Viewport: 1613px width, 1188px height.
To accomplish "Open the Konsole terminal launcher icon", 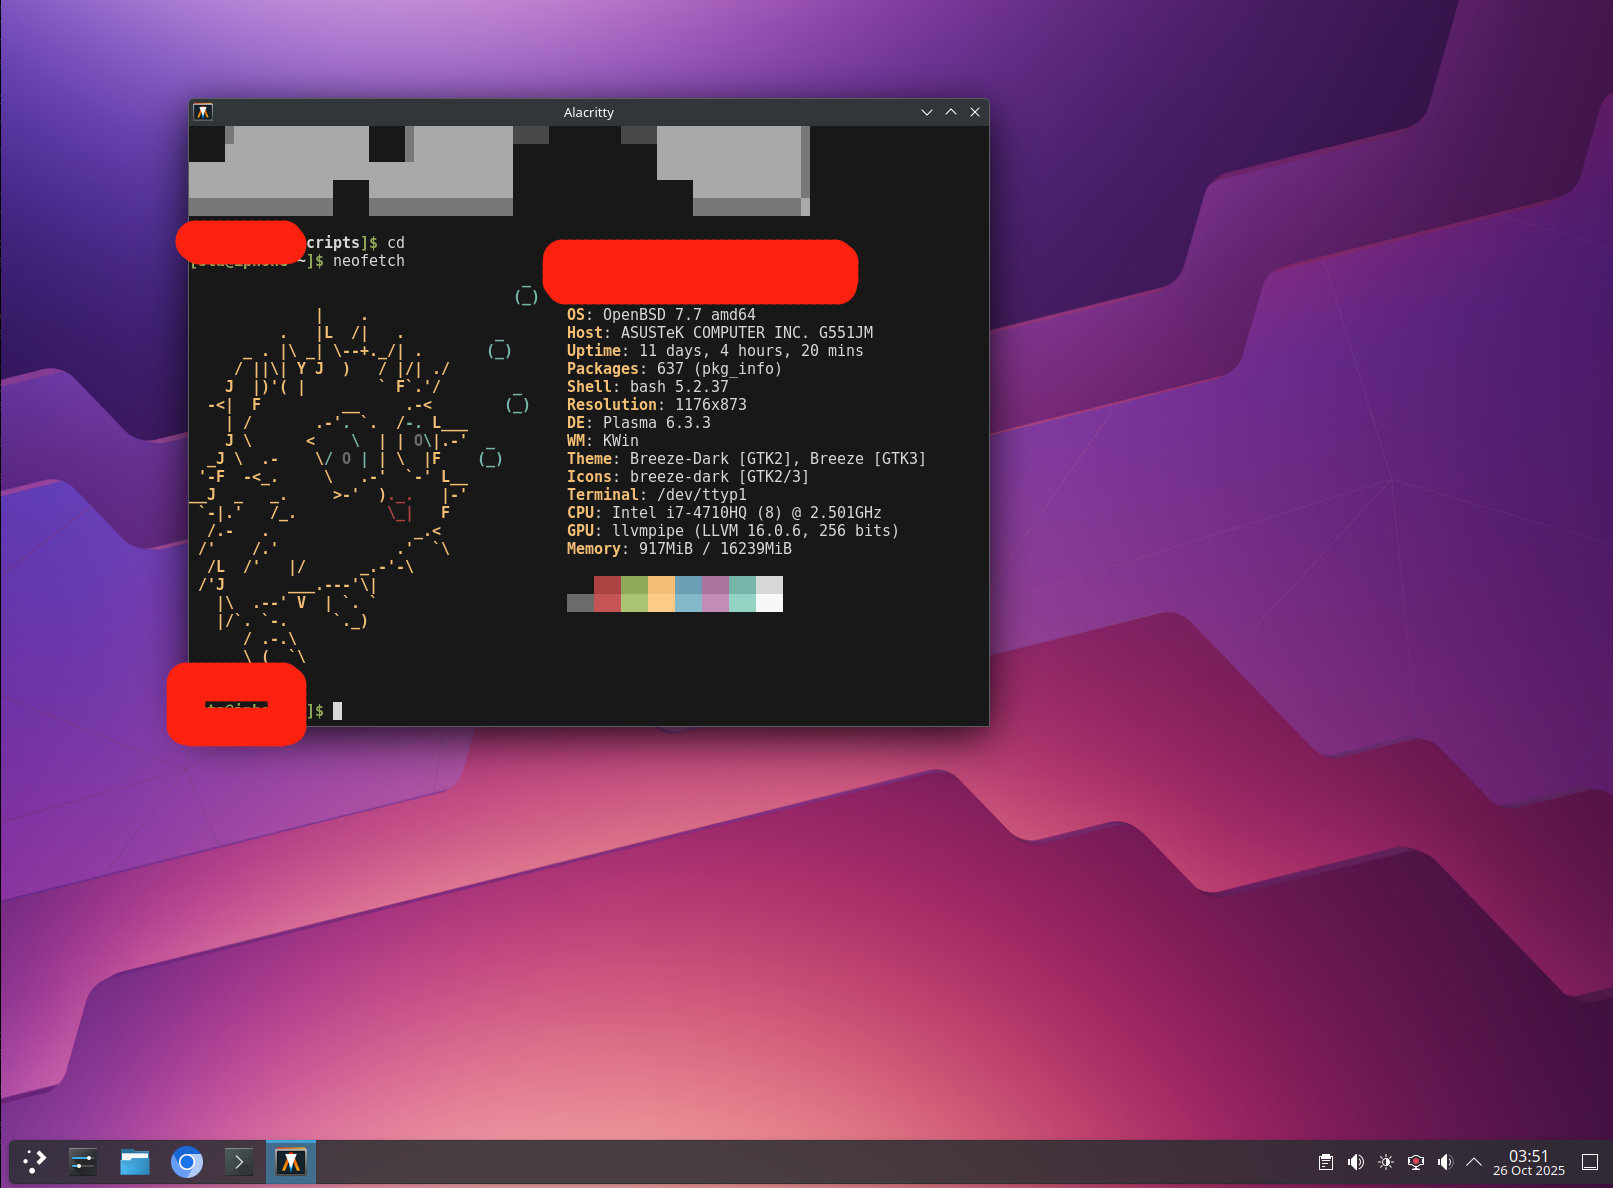I will coord(239,1161).
